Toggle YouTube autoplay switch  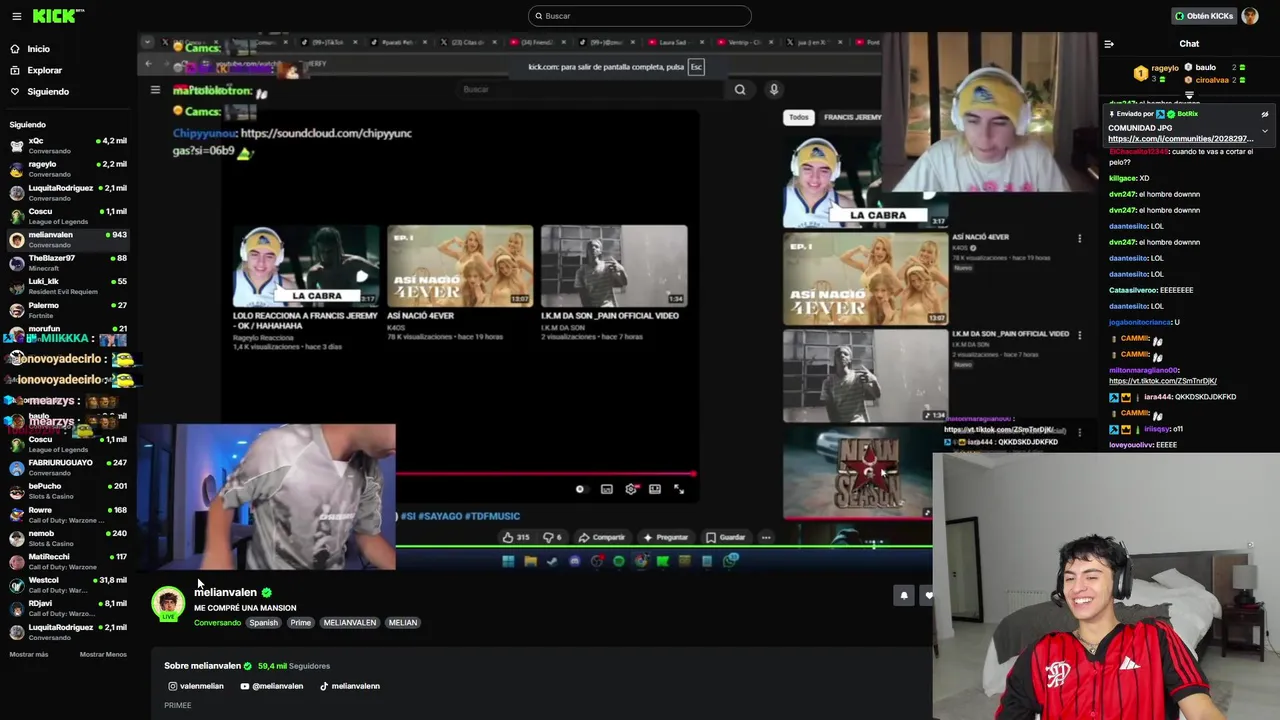(580, 489)
